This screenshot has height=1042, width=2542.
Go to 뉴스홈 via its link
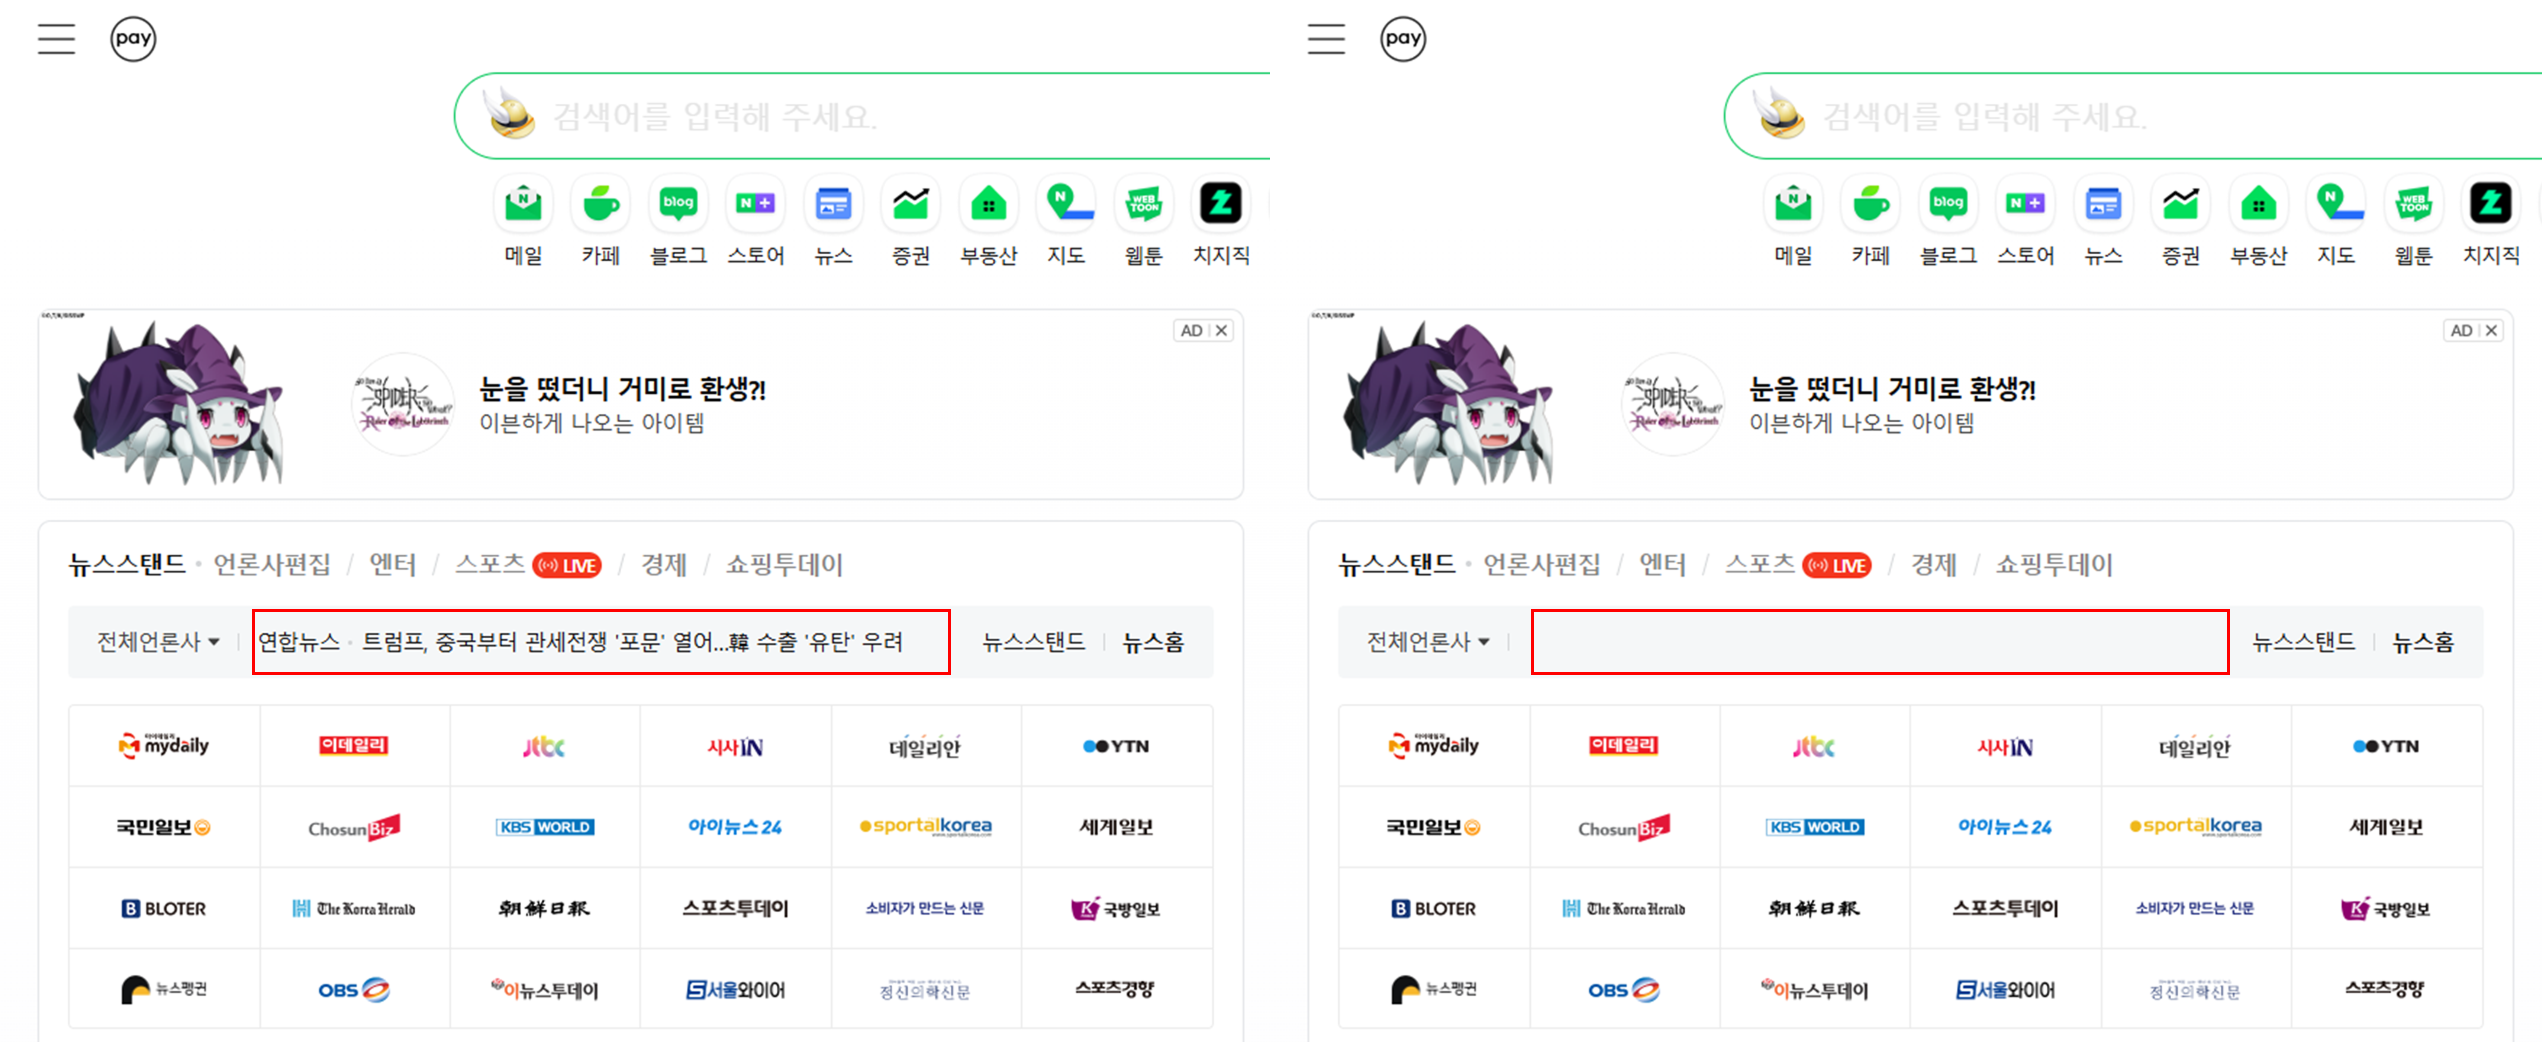[1152, 641]
